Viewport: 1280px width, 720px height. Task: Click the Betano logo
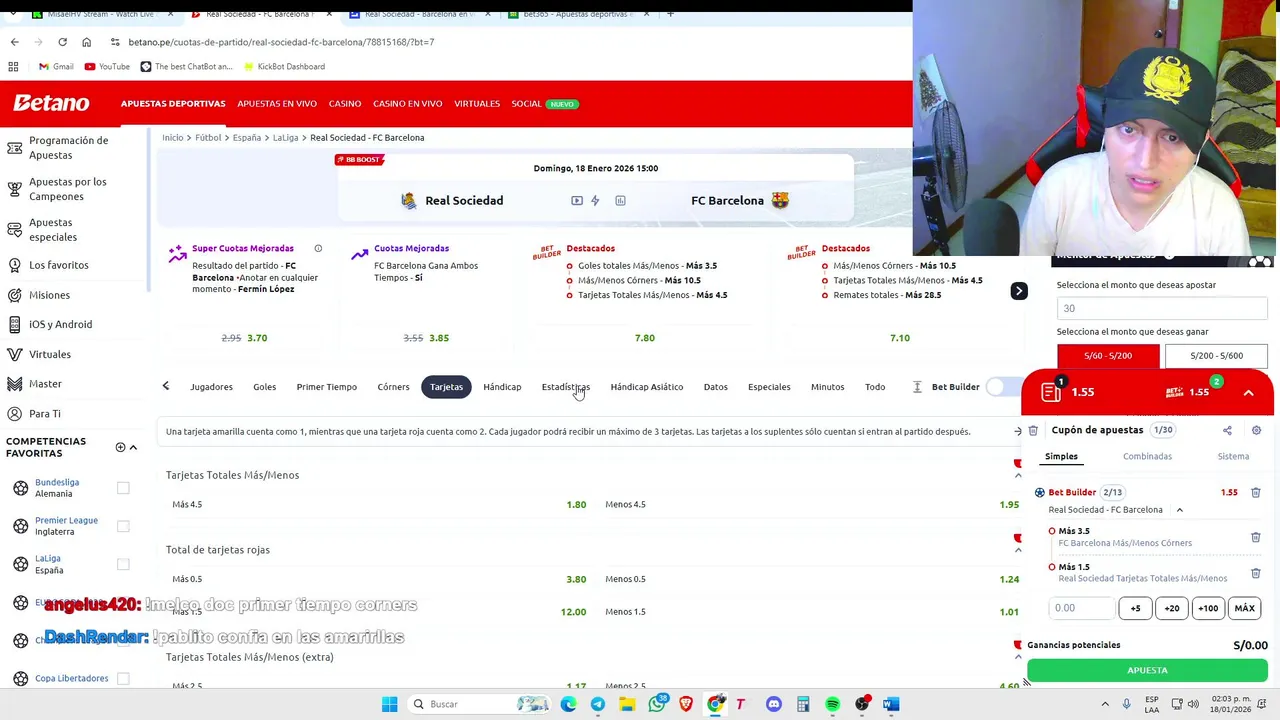click(51, 103)
